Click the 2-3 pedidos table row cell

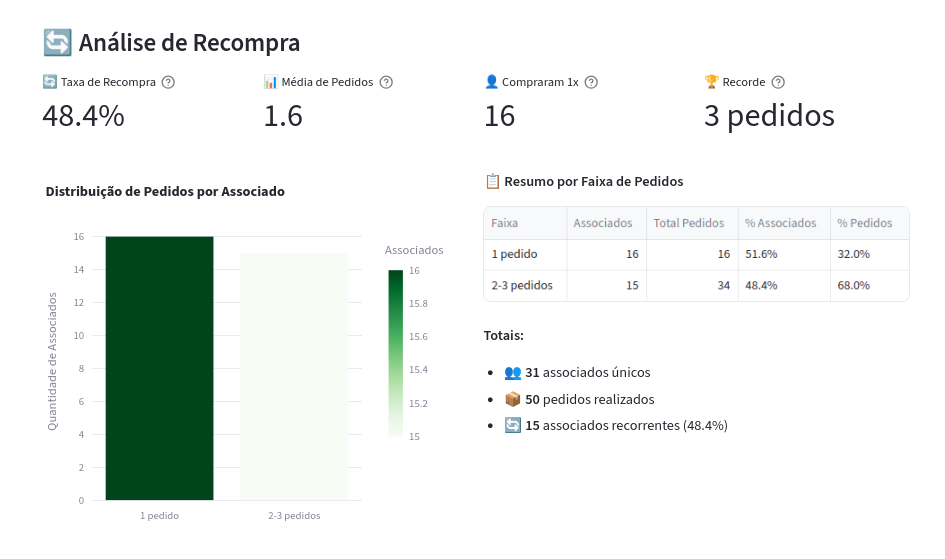(x=522, y=285)
